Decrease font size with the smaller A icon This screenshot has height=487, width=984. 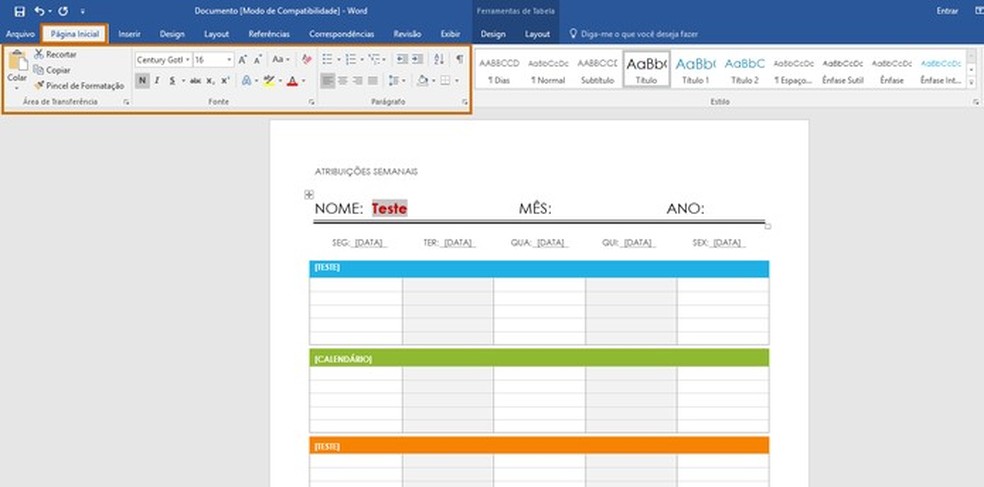pyautogui.click(x=257, y=60)
